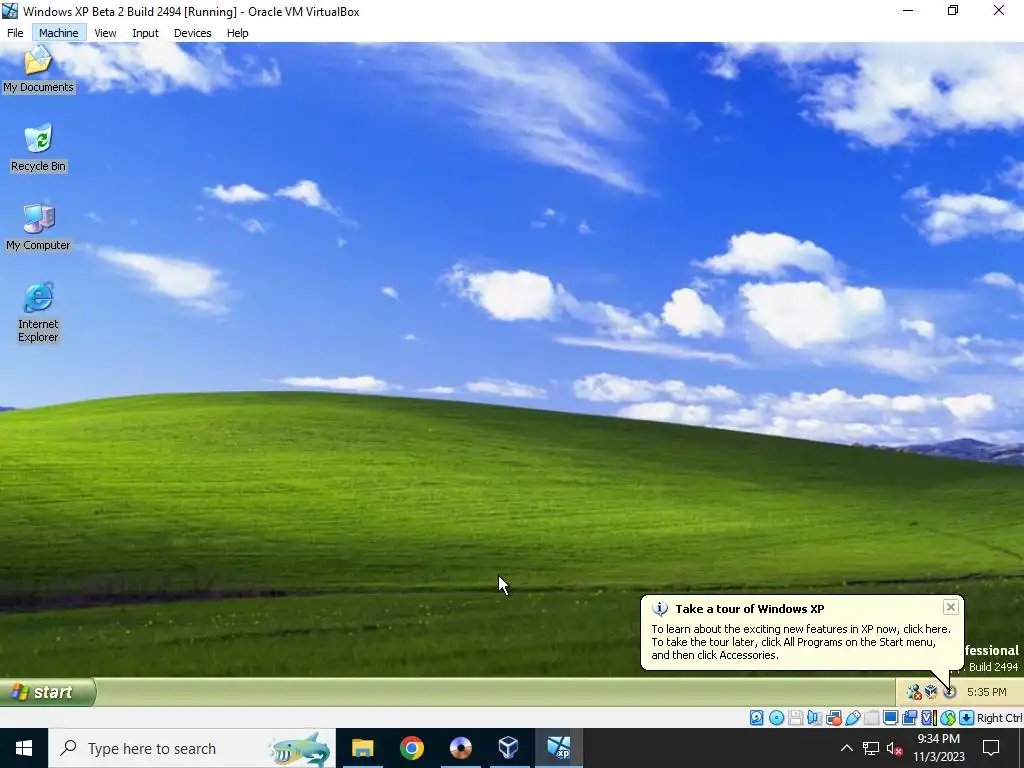The width and height of the screenshot is (1024, 768).
Task: Select the Internet Explorer desktop icon
Action: [x=38, y=313]
